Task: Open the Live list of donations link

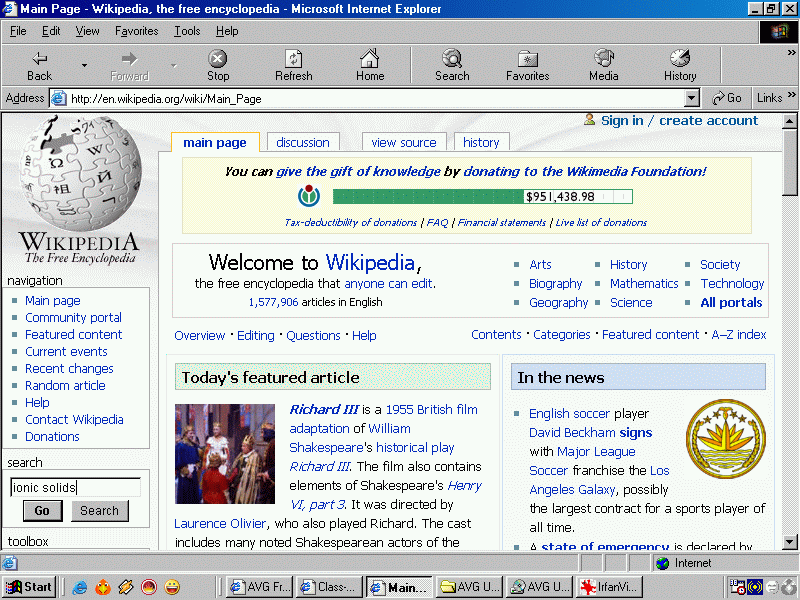Action: 601,222
